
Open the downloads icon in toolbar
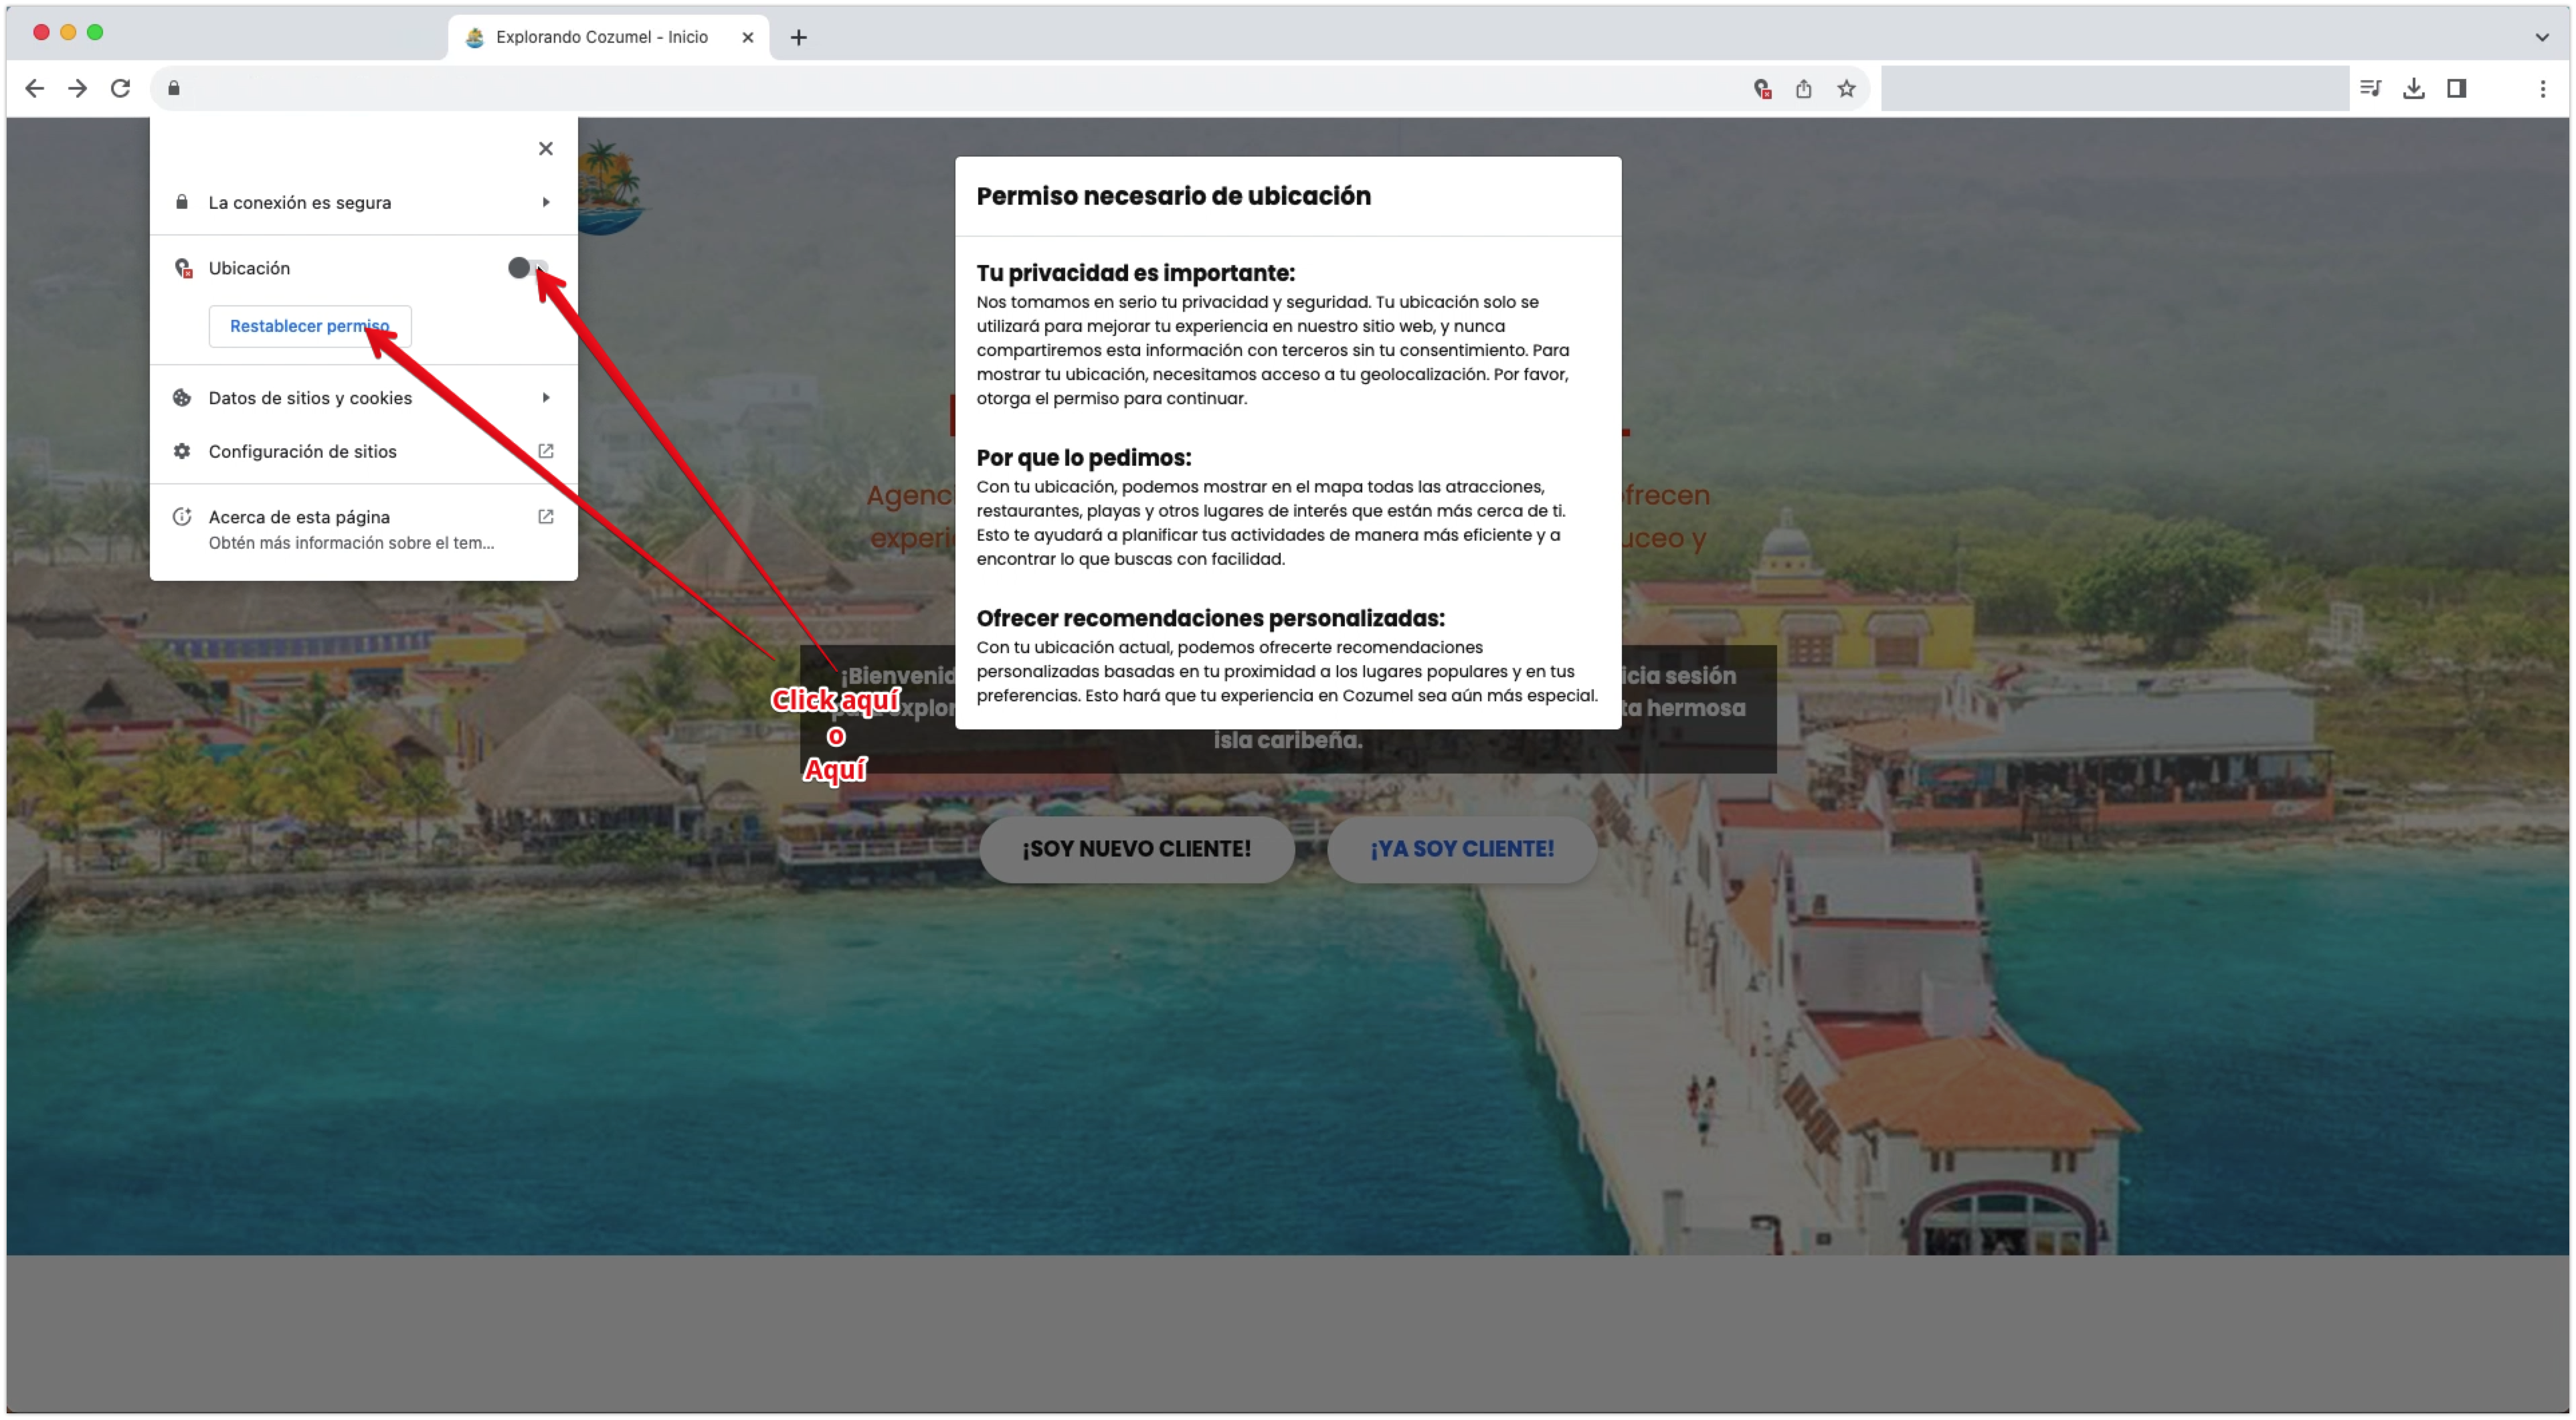(x=2413, y=89)
